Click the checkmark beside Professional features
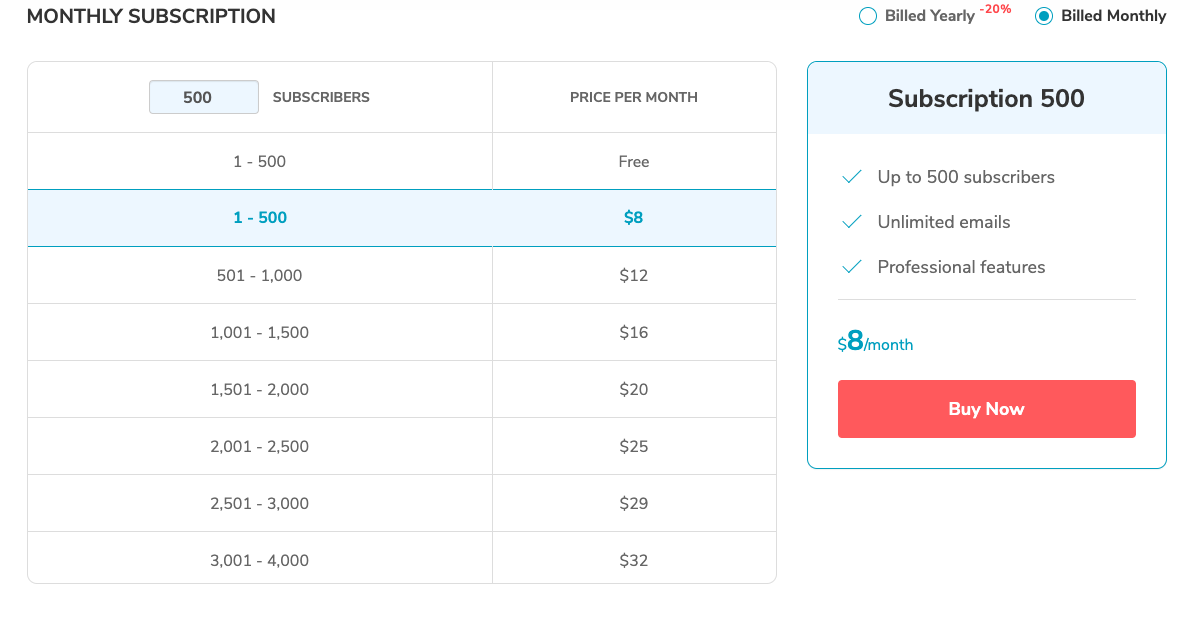 pos(852,267)
